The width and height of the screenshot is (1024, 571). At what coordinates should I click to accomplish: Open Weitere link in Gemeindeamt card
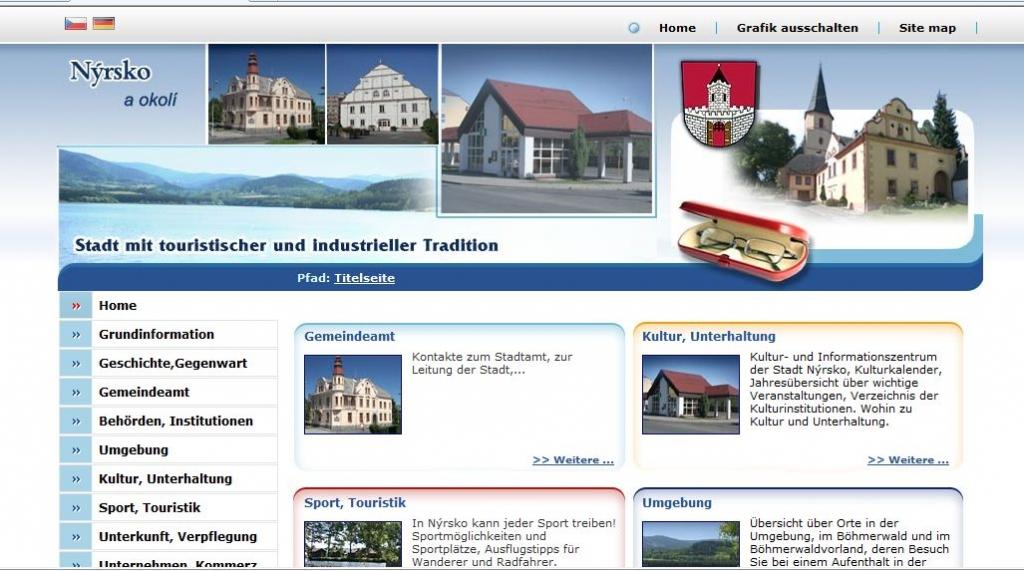pyautogui.click(x=573, y=460)
